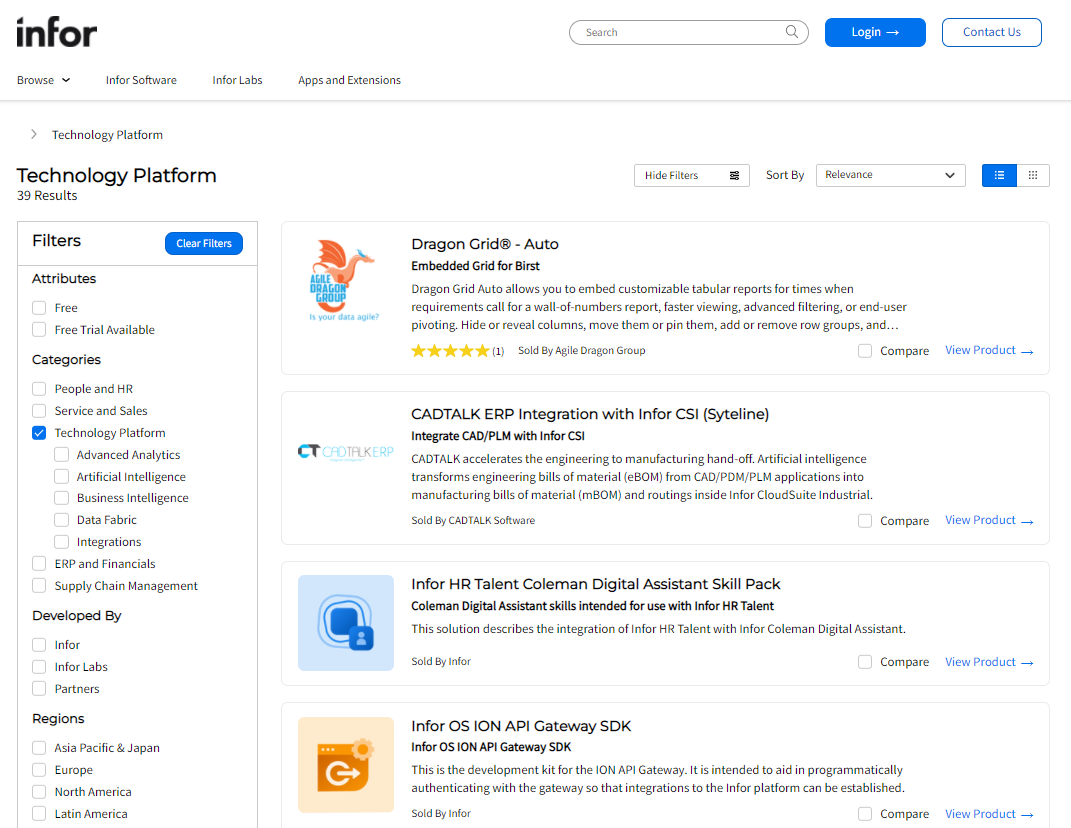The image size is (1071, 828).
Task: Click Sold By CADTALK Software text
Action: [x=473, y=521]
